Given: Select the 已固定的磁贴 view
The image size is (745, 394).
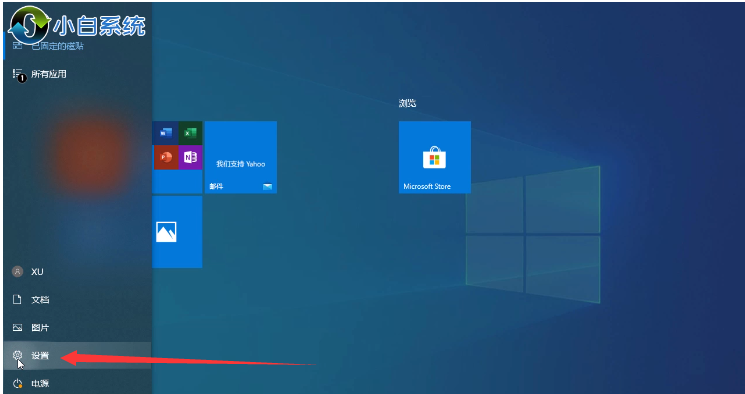Looking at the screenshot, I should pos(77,46).
